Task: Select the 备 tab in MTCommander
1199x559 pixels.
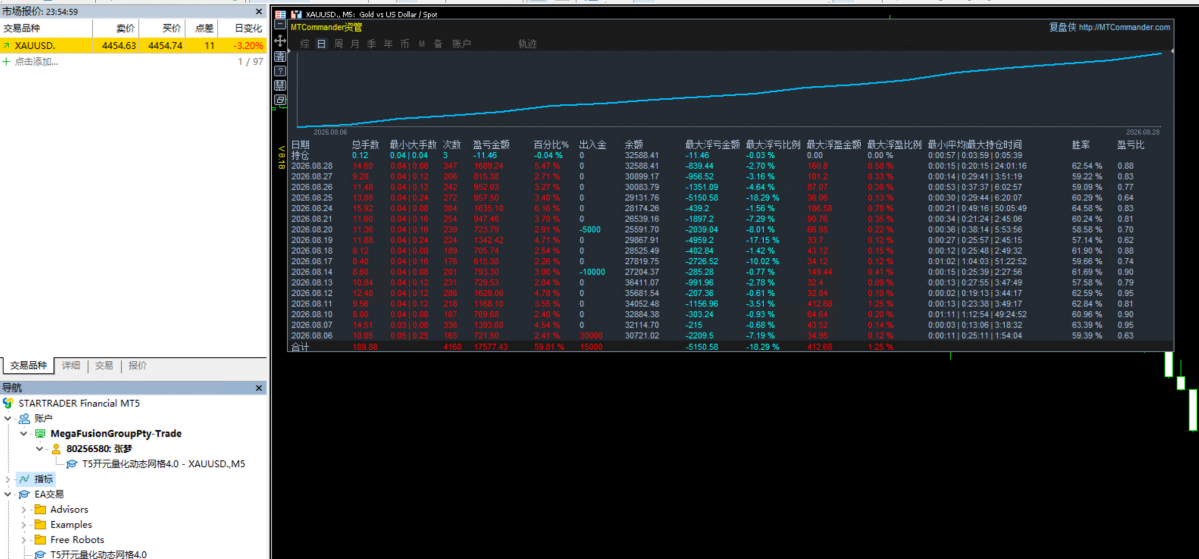Action: [438, 44]
